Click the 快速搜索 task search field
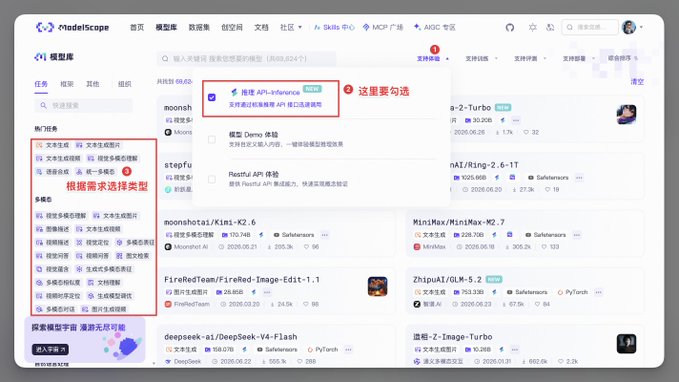Image resolution: width=679 pixels, height=382 pixels. click(84, 105)
